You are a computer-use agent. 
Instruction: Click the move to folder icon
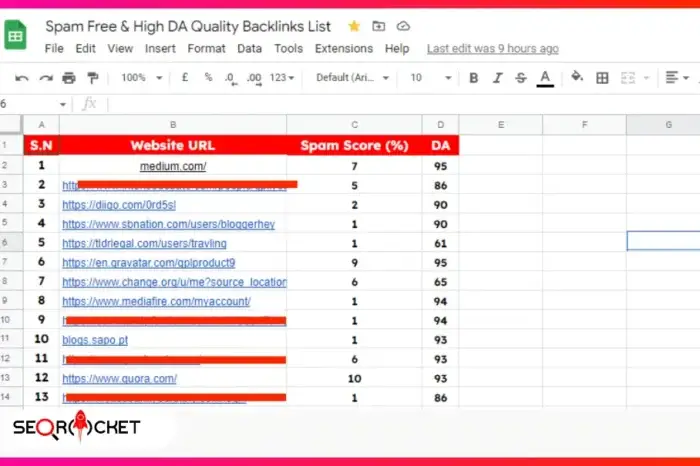[379, 26]
